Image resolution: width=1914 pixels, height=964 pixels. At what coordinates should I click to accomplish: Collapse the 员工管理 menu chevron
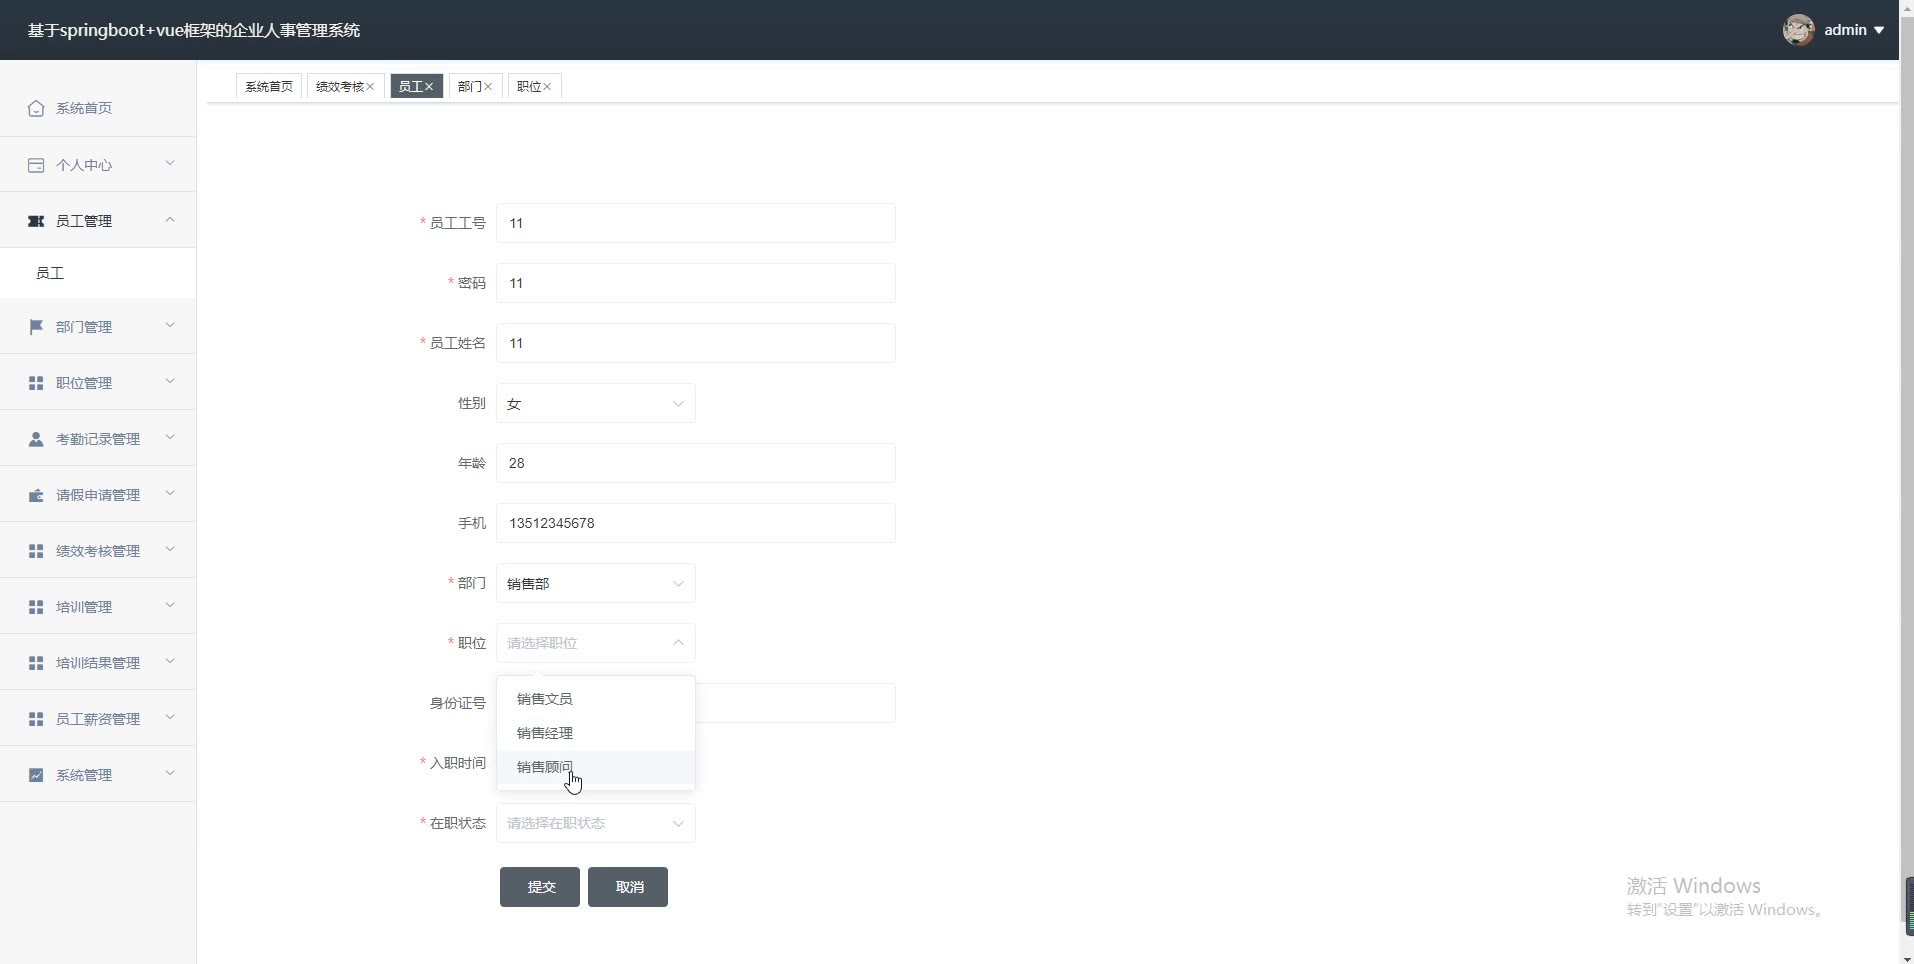pyautogui.click(x=169, y=219)
